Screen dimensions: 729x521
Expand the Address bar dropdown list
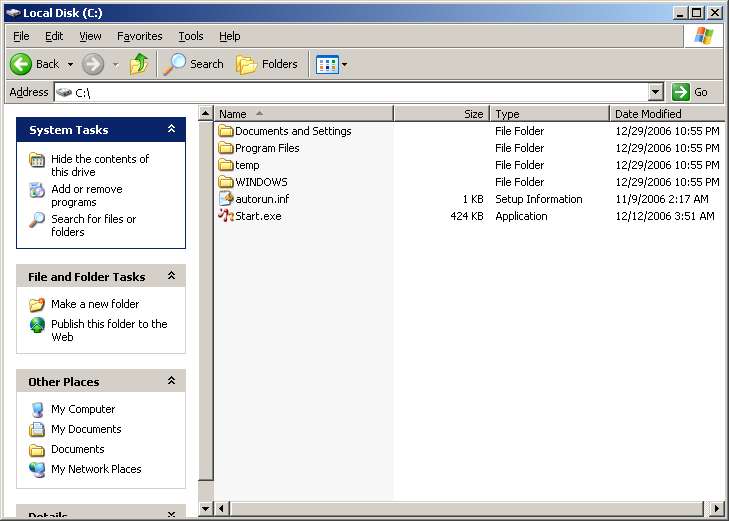click(x=656, y=92)
